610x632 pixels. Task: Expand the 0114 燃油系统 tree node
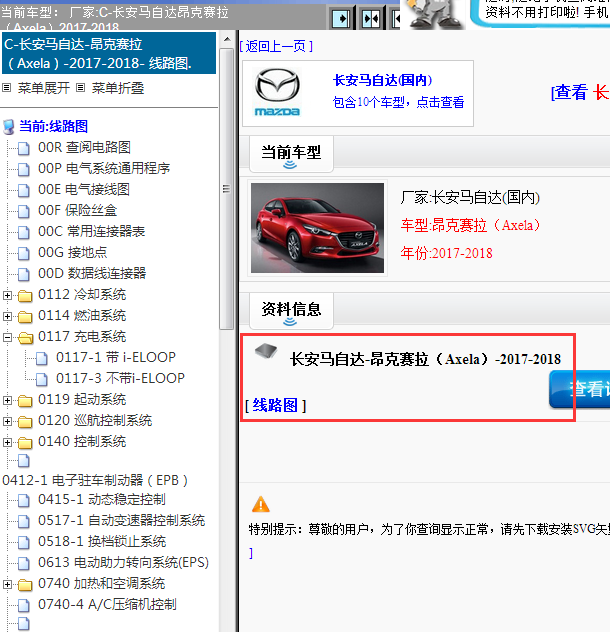click(x=7, y=316)
